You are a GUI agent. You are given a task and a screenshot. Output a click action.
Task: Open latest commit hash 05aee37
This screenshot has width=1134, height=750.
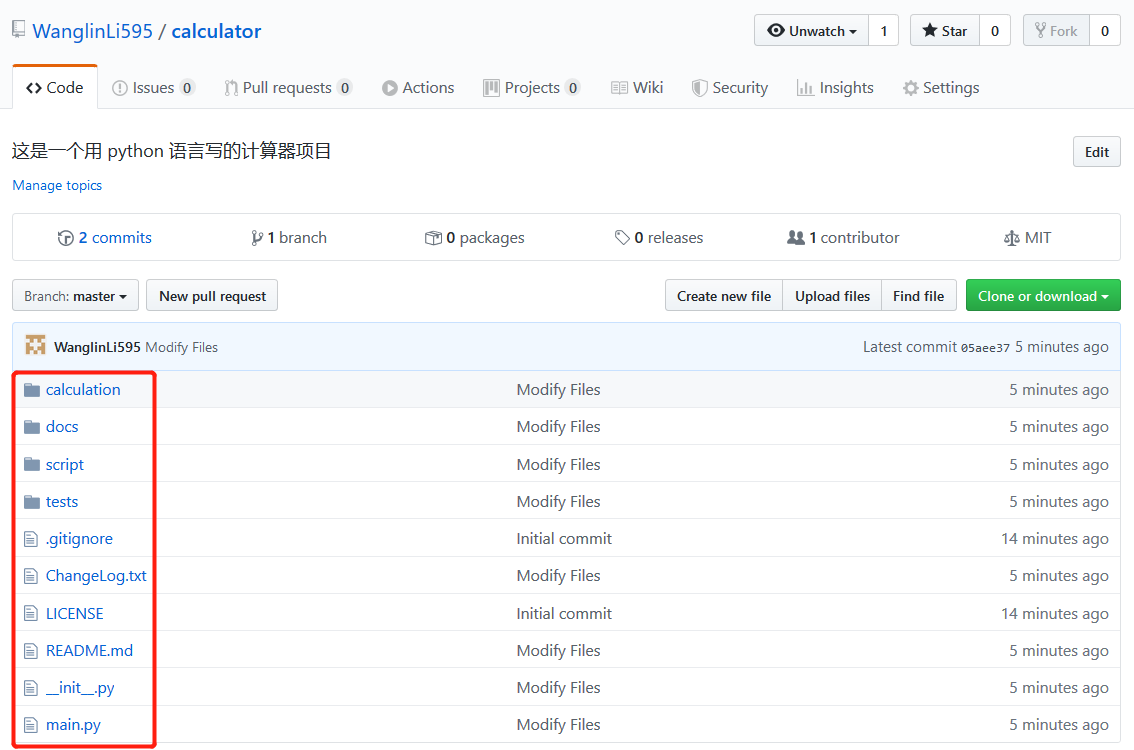(985, 347)
